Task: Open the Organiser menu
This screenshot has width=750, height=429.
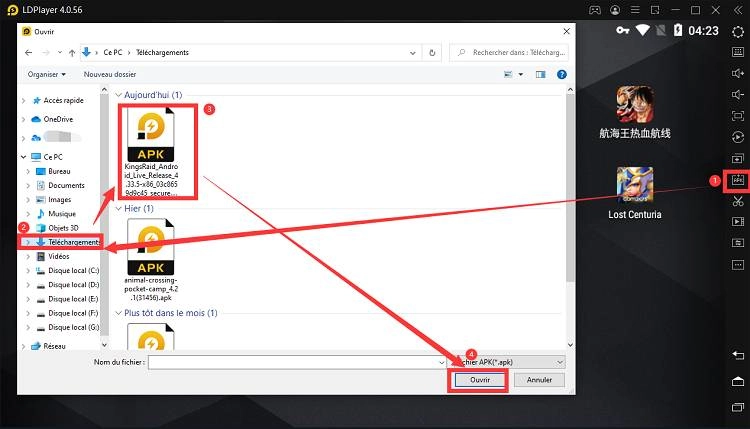Action: pos(46,74)
